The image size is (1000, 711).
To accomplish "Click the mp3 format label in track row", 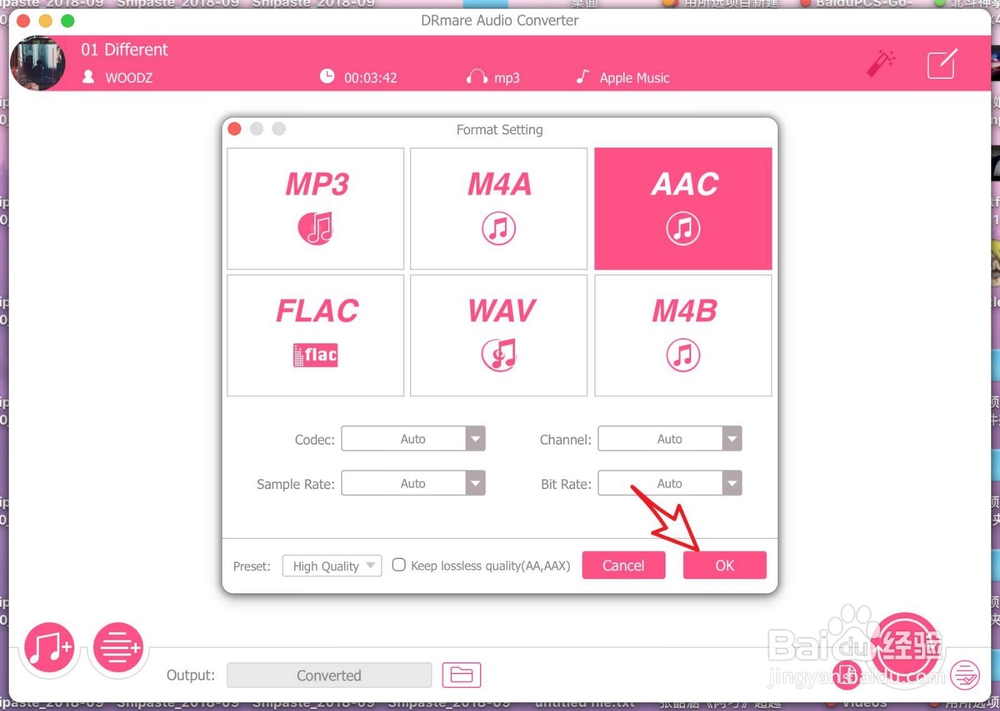I will [507, 78].
